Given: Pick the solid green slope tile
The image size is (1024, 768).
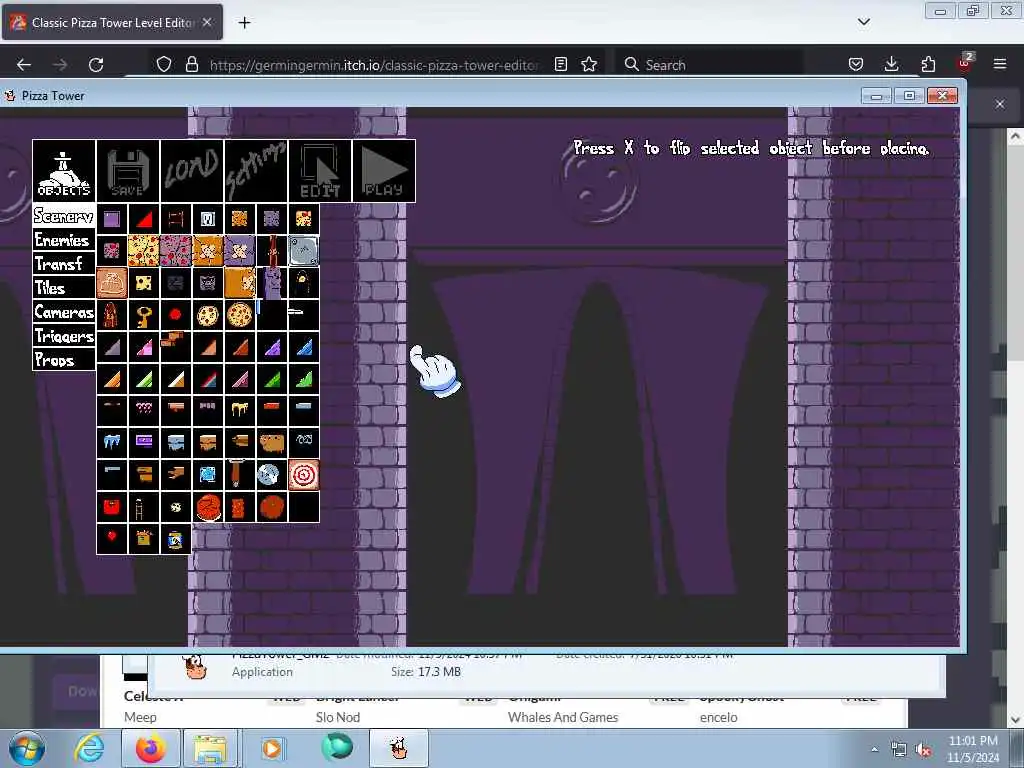Looking at the screenshot, I should [x=272, y=379].
